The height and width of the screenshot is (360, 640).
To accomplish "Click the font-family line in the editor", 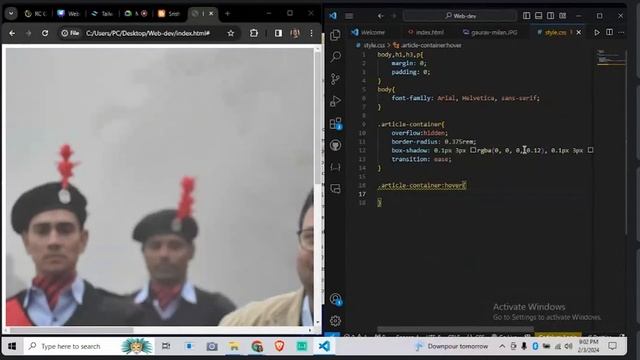I will coord(465,98).
